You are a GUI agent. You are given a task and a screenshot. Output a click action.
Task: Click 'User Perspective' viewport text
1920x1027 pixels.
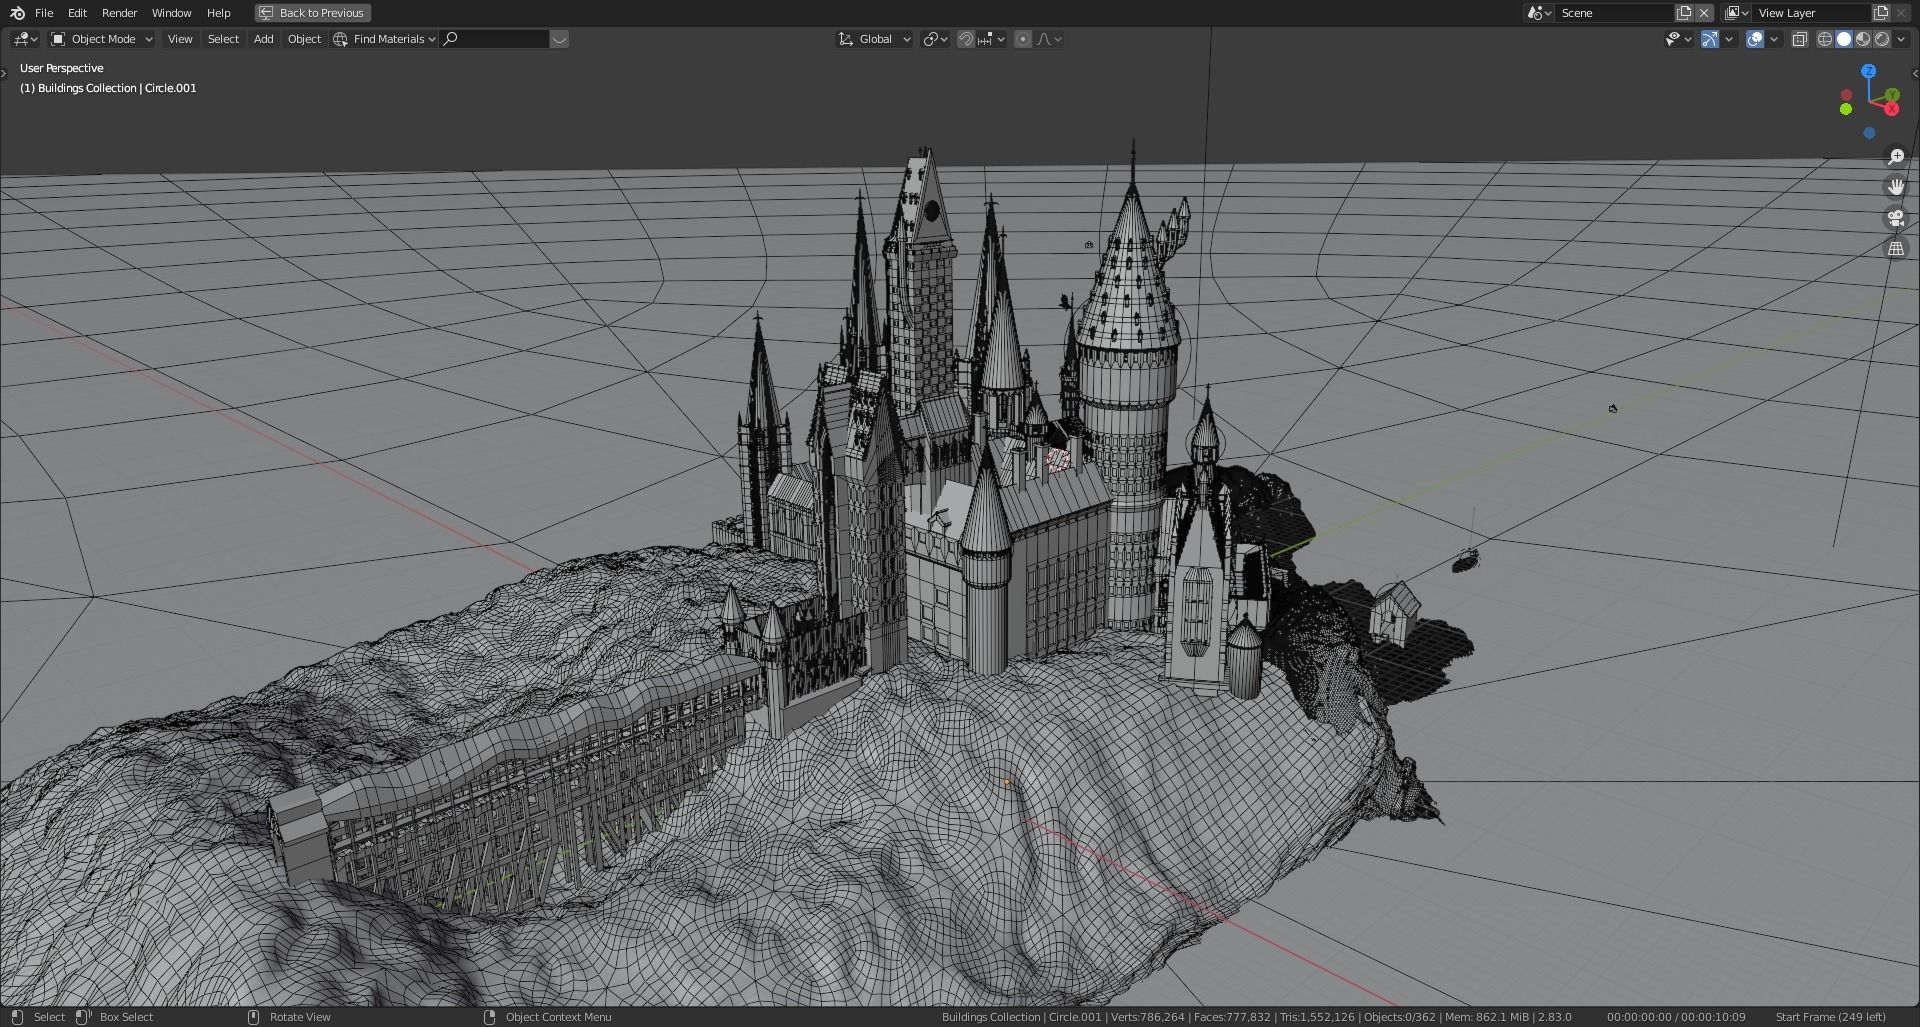tap(62, 68)
